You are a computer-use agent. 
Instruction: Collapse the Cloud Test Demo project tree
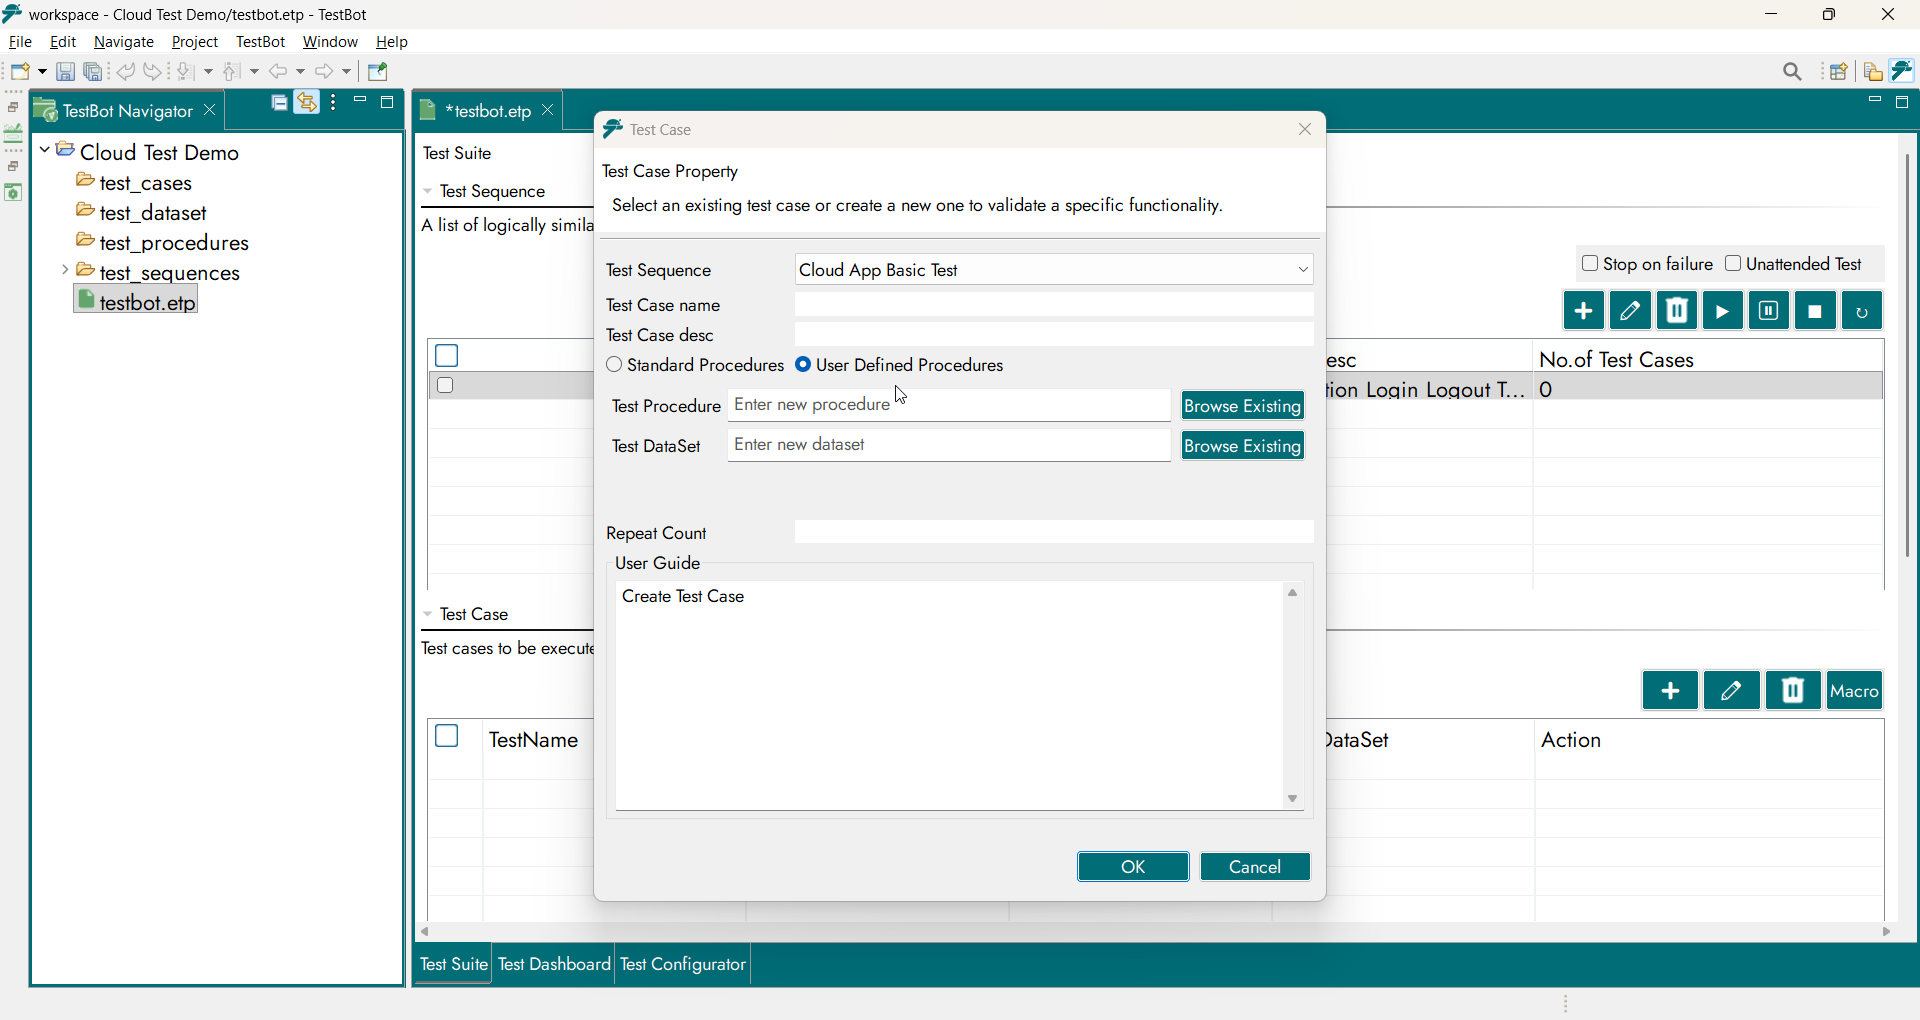coord(45,151)
